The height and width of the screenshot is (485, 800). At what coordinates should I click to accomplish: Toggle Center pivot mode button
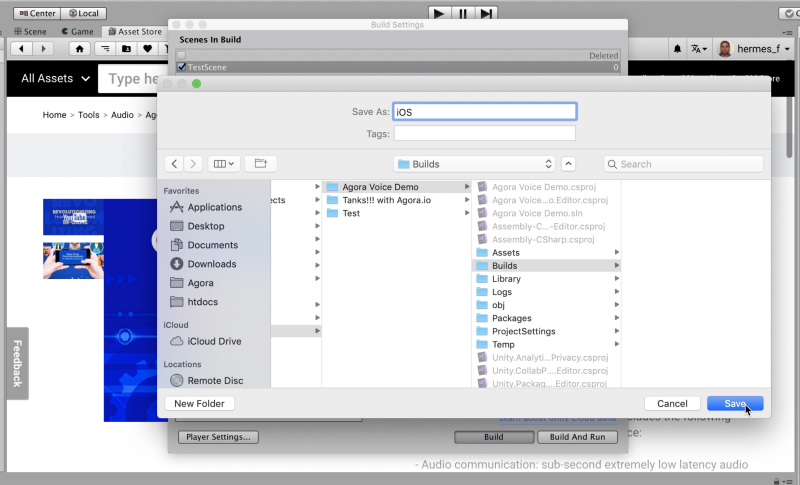[x=37, y=13]
